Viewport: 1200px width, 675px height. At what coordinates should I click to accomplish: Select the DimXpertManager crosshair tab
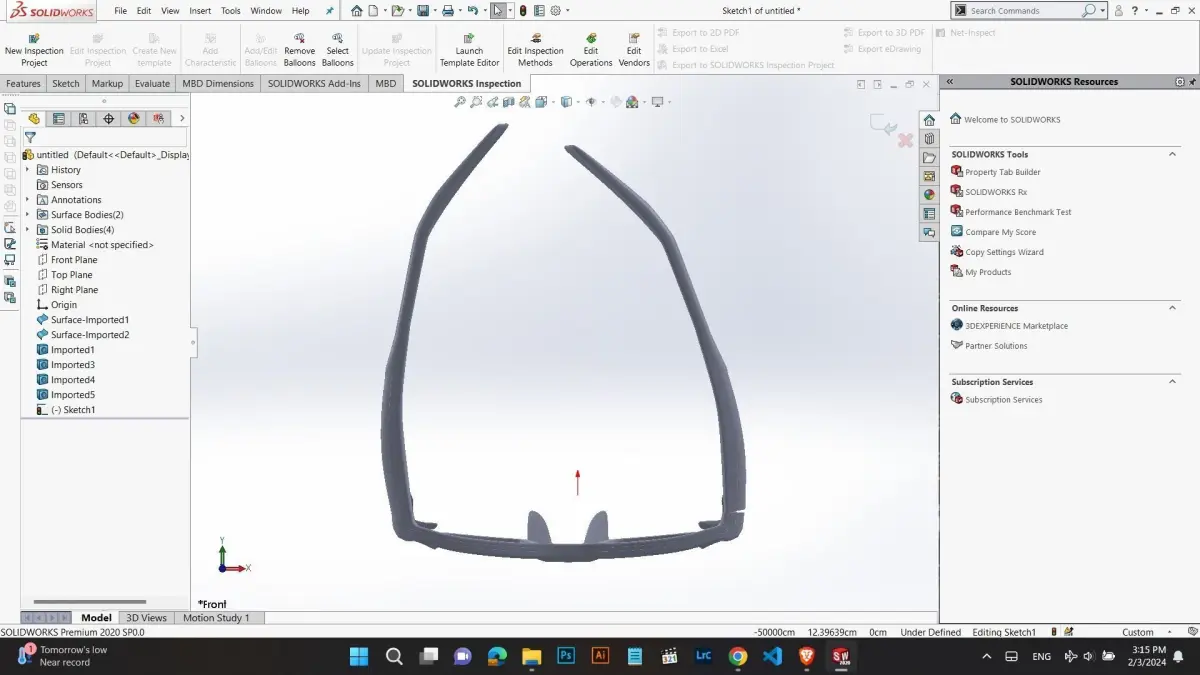tap(109, 119)
